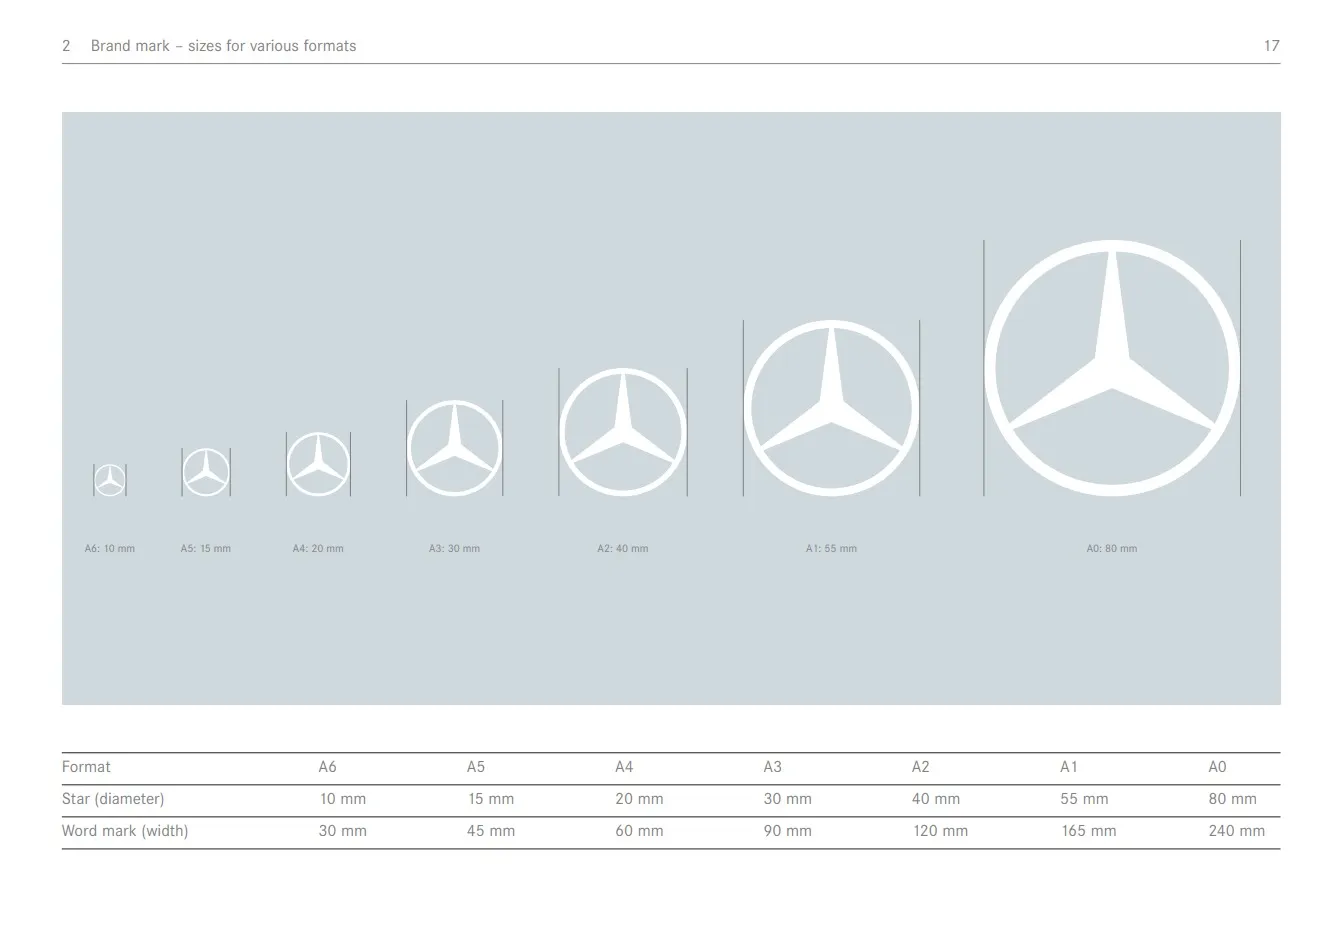Select the A2-sized 40 mm star logo

pos(623,432)
